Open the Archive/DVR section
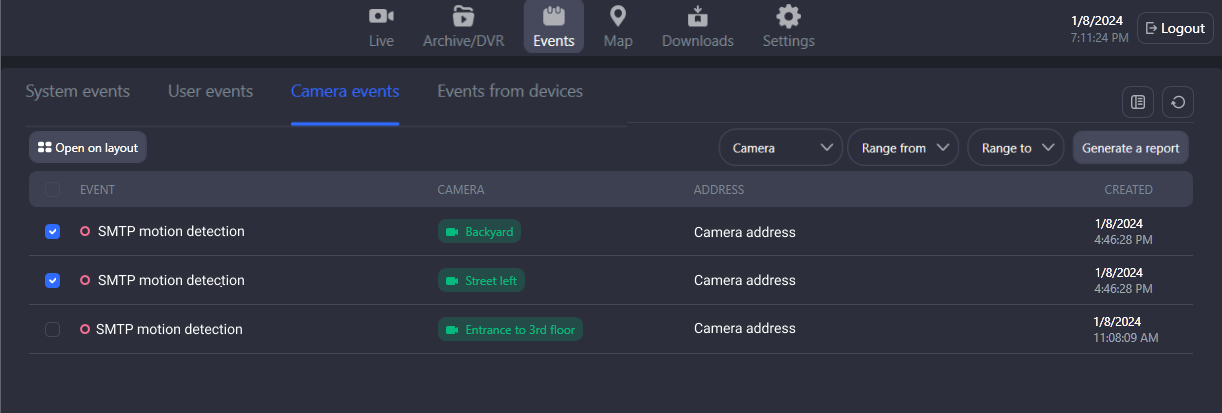 [x=463, y=27]
